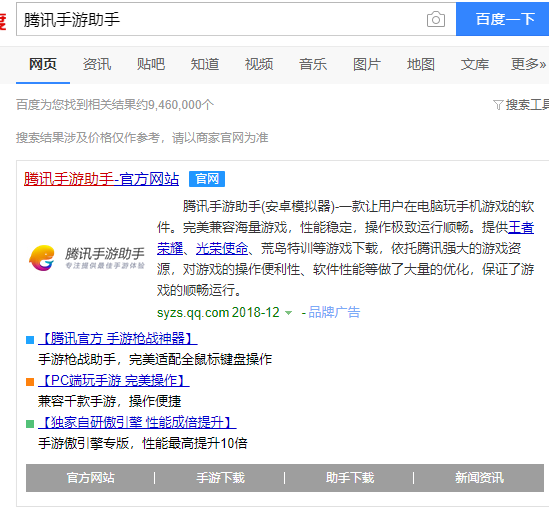Image resolution: width=549 pixels, height=507 pixels.
Task: Open 【腾讯官方 手游枪战神器】 link
Action: 118,339
